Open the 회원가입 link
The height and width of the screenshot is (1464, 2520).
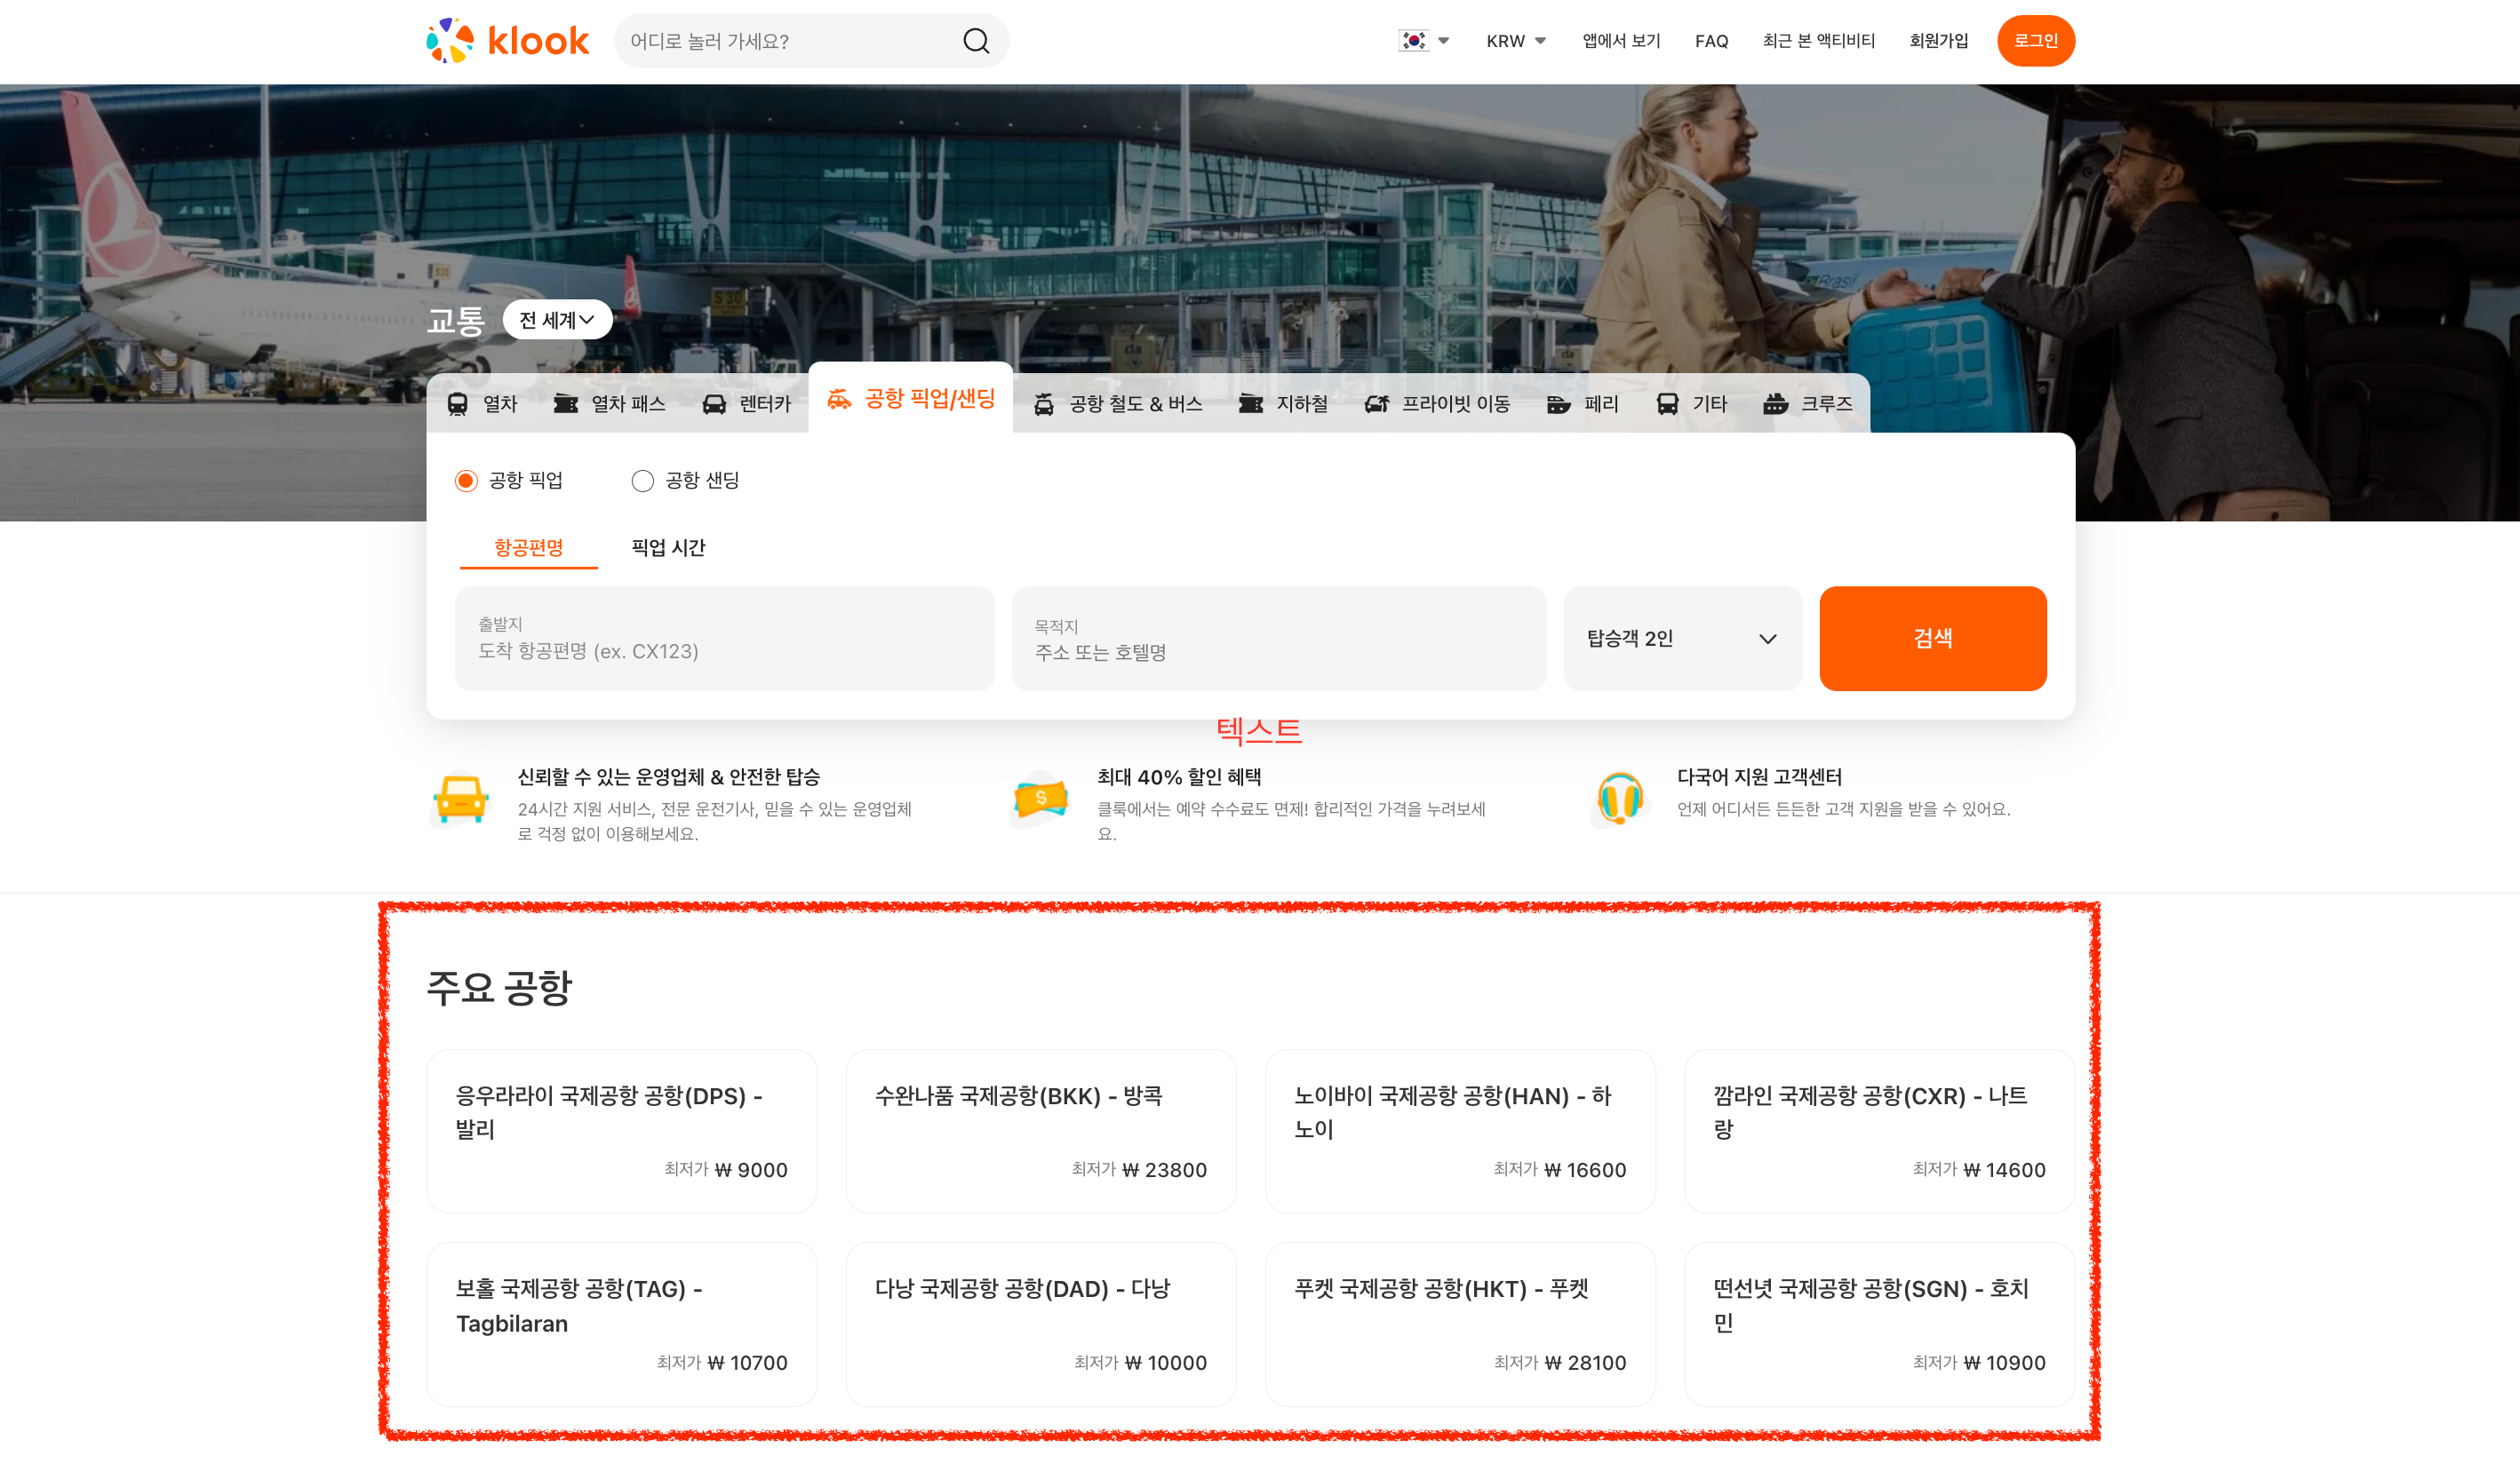[x=1939, y=41]
